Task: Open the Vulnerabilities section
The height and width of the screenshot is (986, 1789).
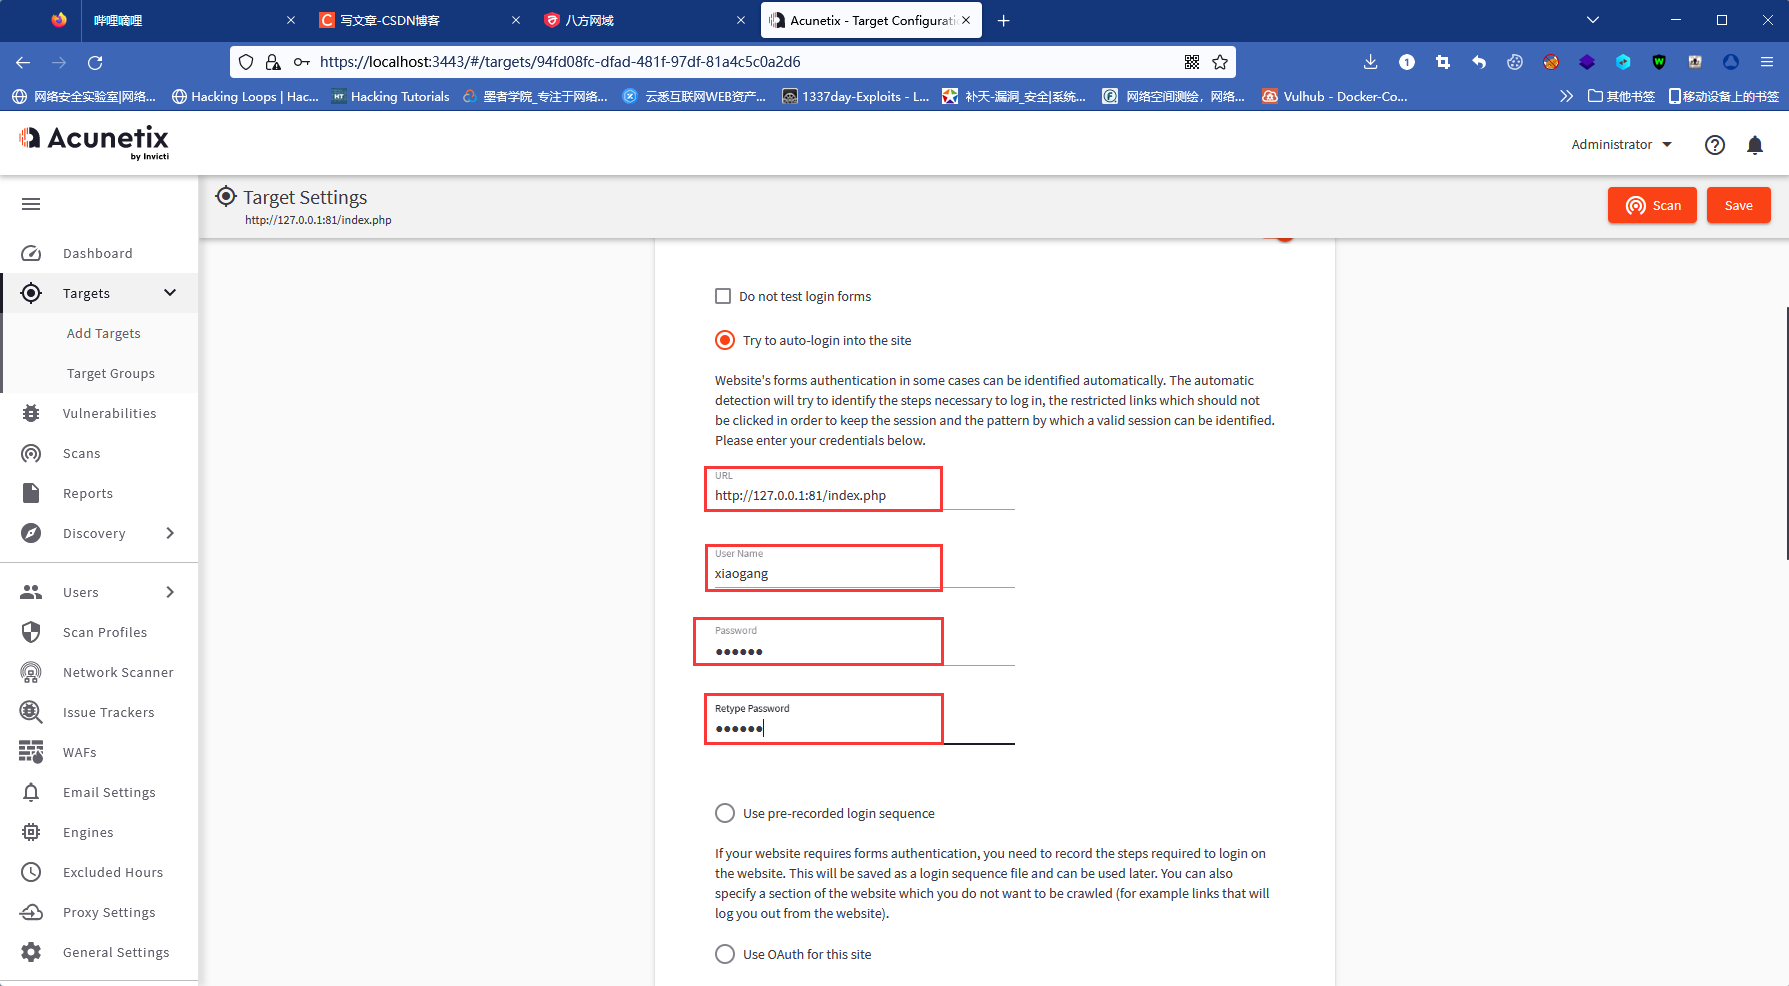Action: click(x=109, y=413)
